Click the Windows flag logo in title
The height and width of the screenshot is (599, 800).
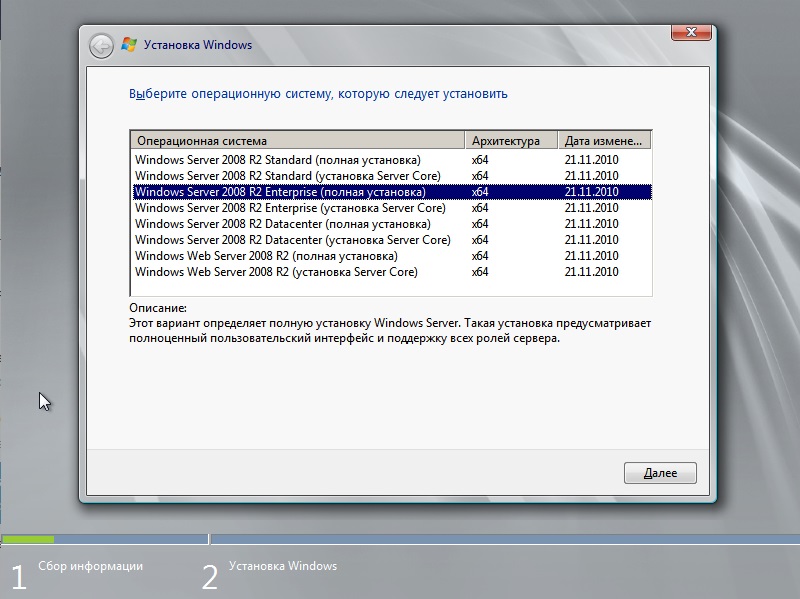129,45
